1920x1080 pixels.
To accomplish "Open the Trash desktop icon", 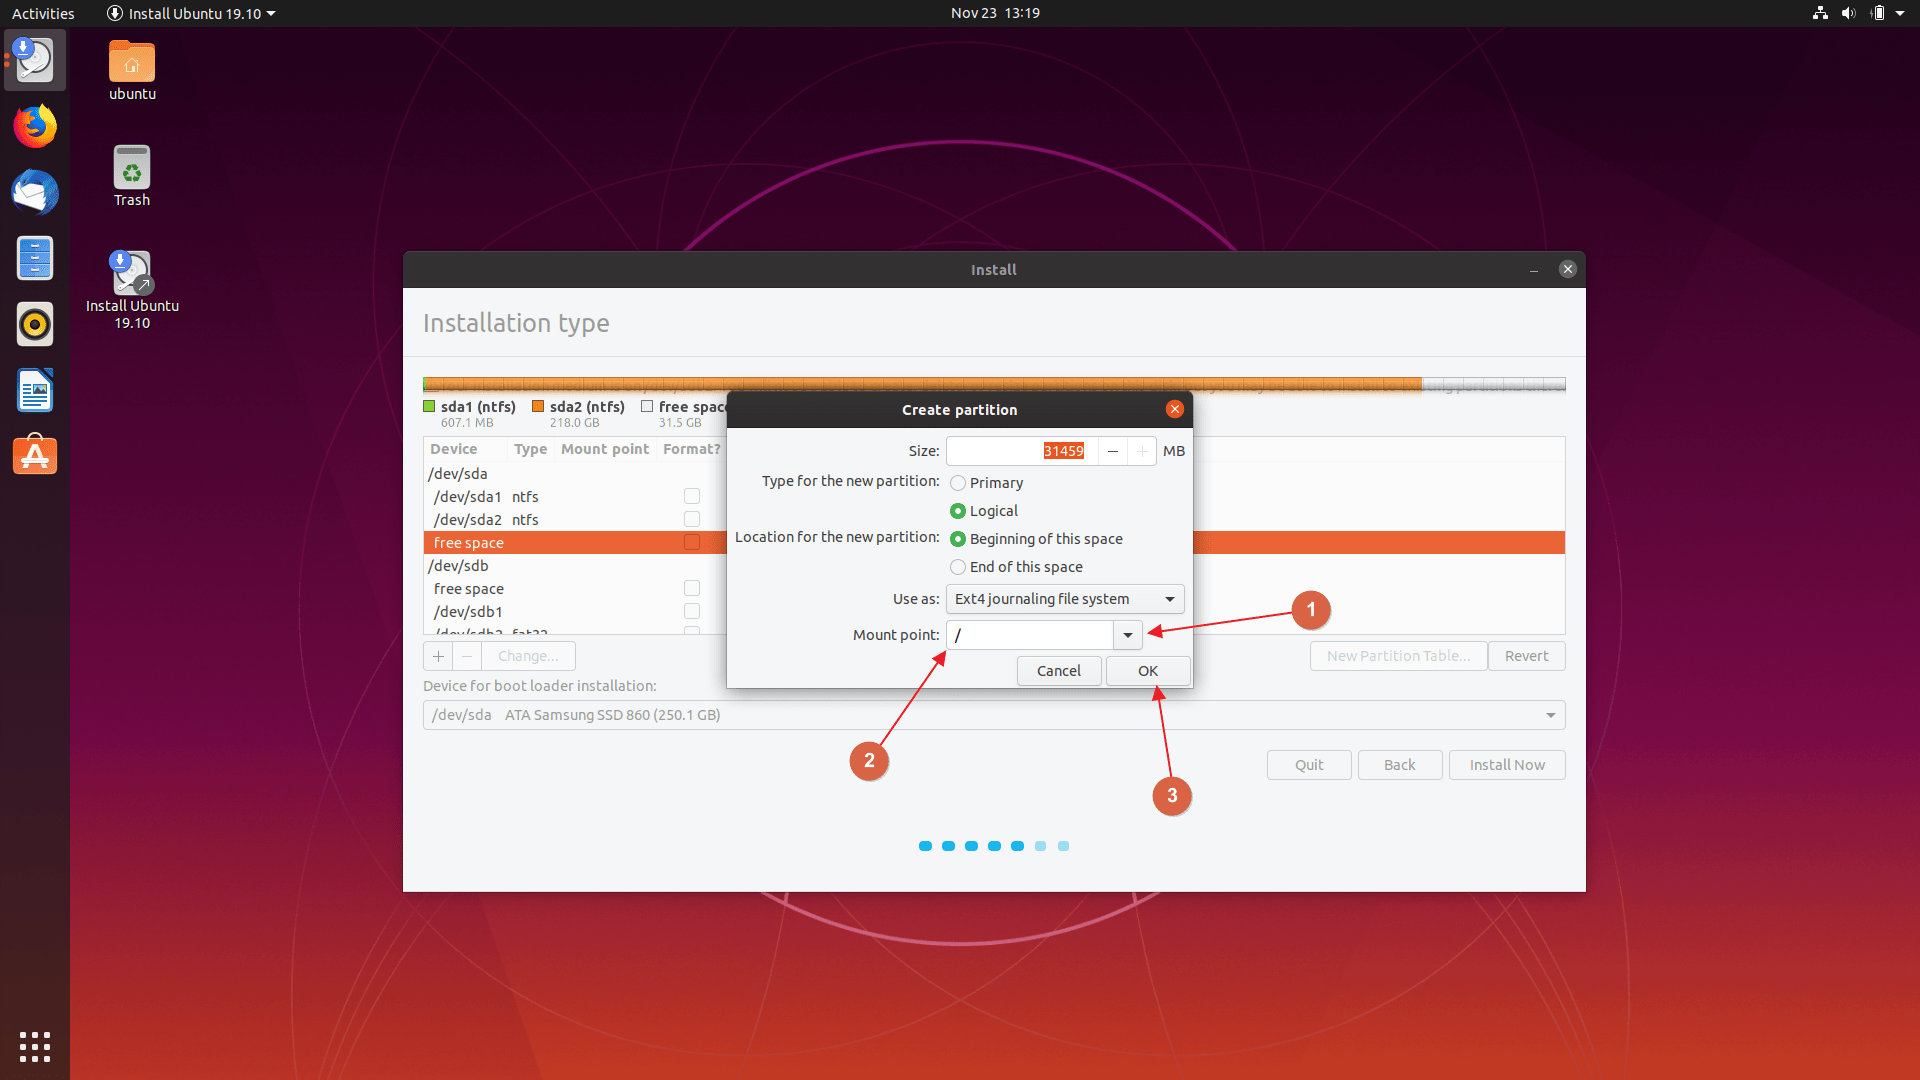I will click(132, 169).
